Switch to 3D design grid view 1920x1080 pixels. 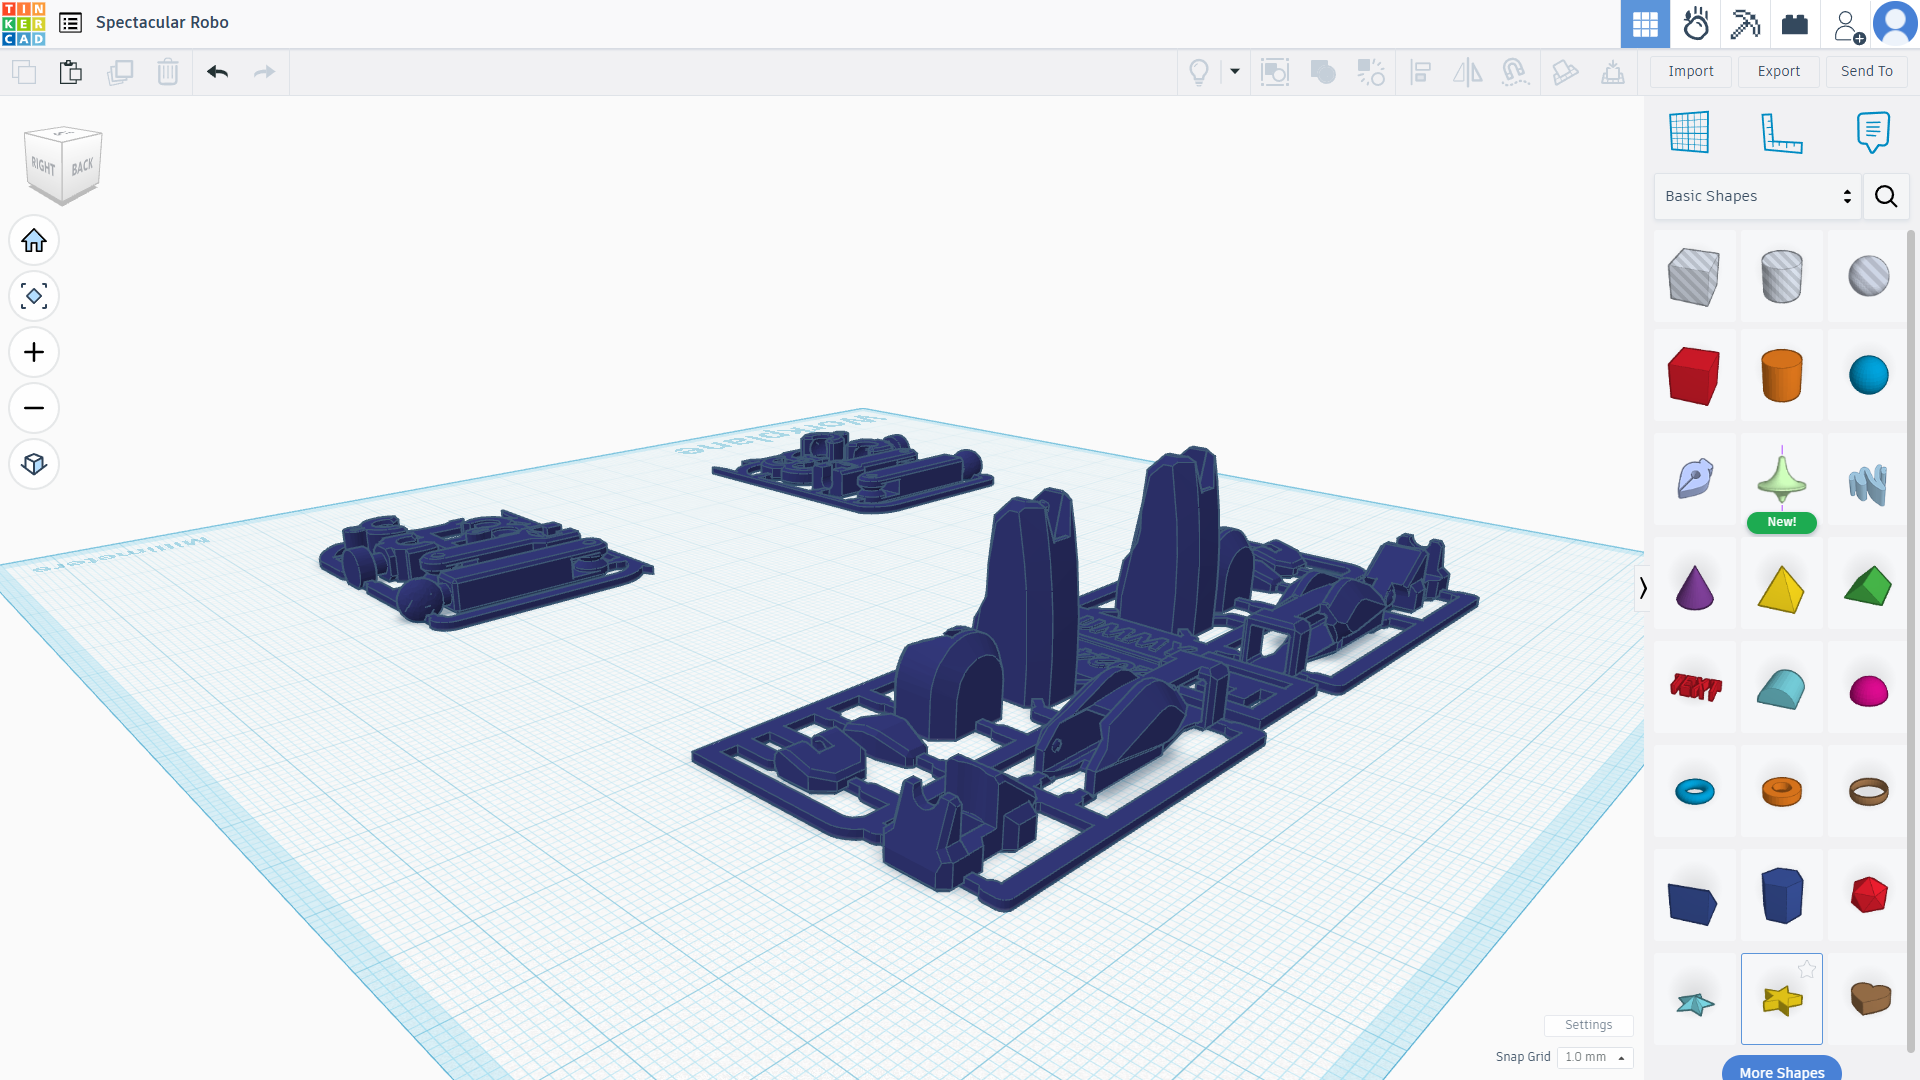1645,24
